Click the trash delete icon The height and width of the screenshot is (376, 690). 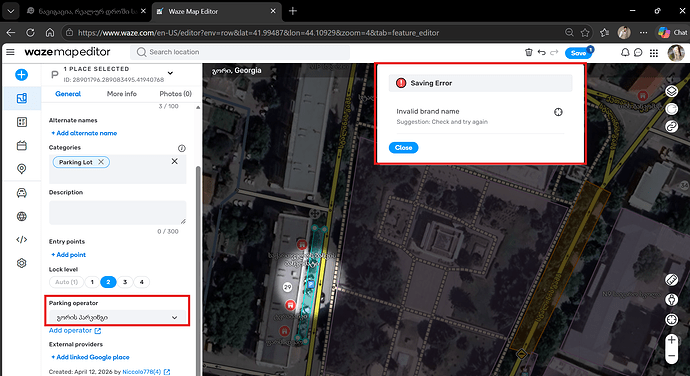pyautogui.click(x=529, y=52)
